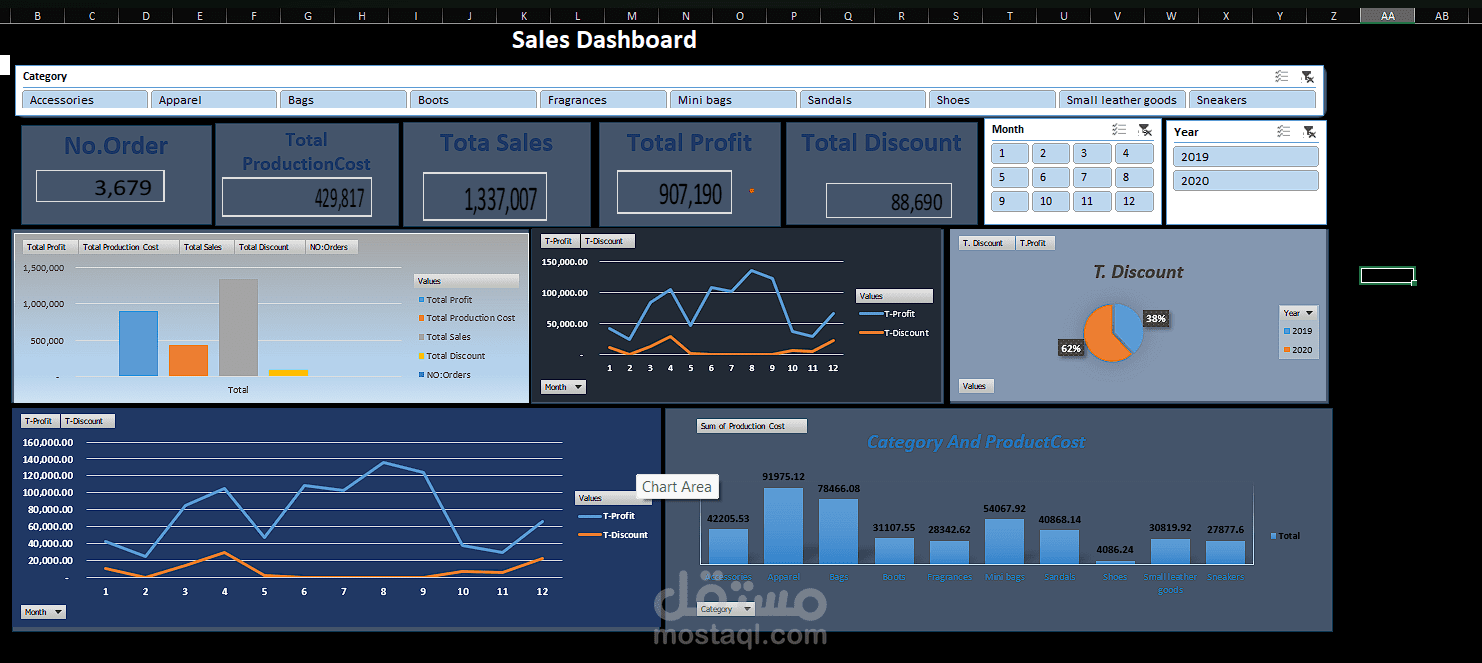
Task: Open Month dropdown on the dark line chart
Action: (x=563, y=387)
